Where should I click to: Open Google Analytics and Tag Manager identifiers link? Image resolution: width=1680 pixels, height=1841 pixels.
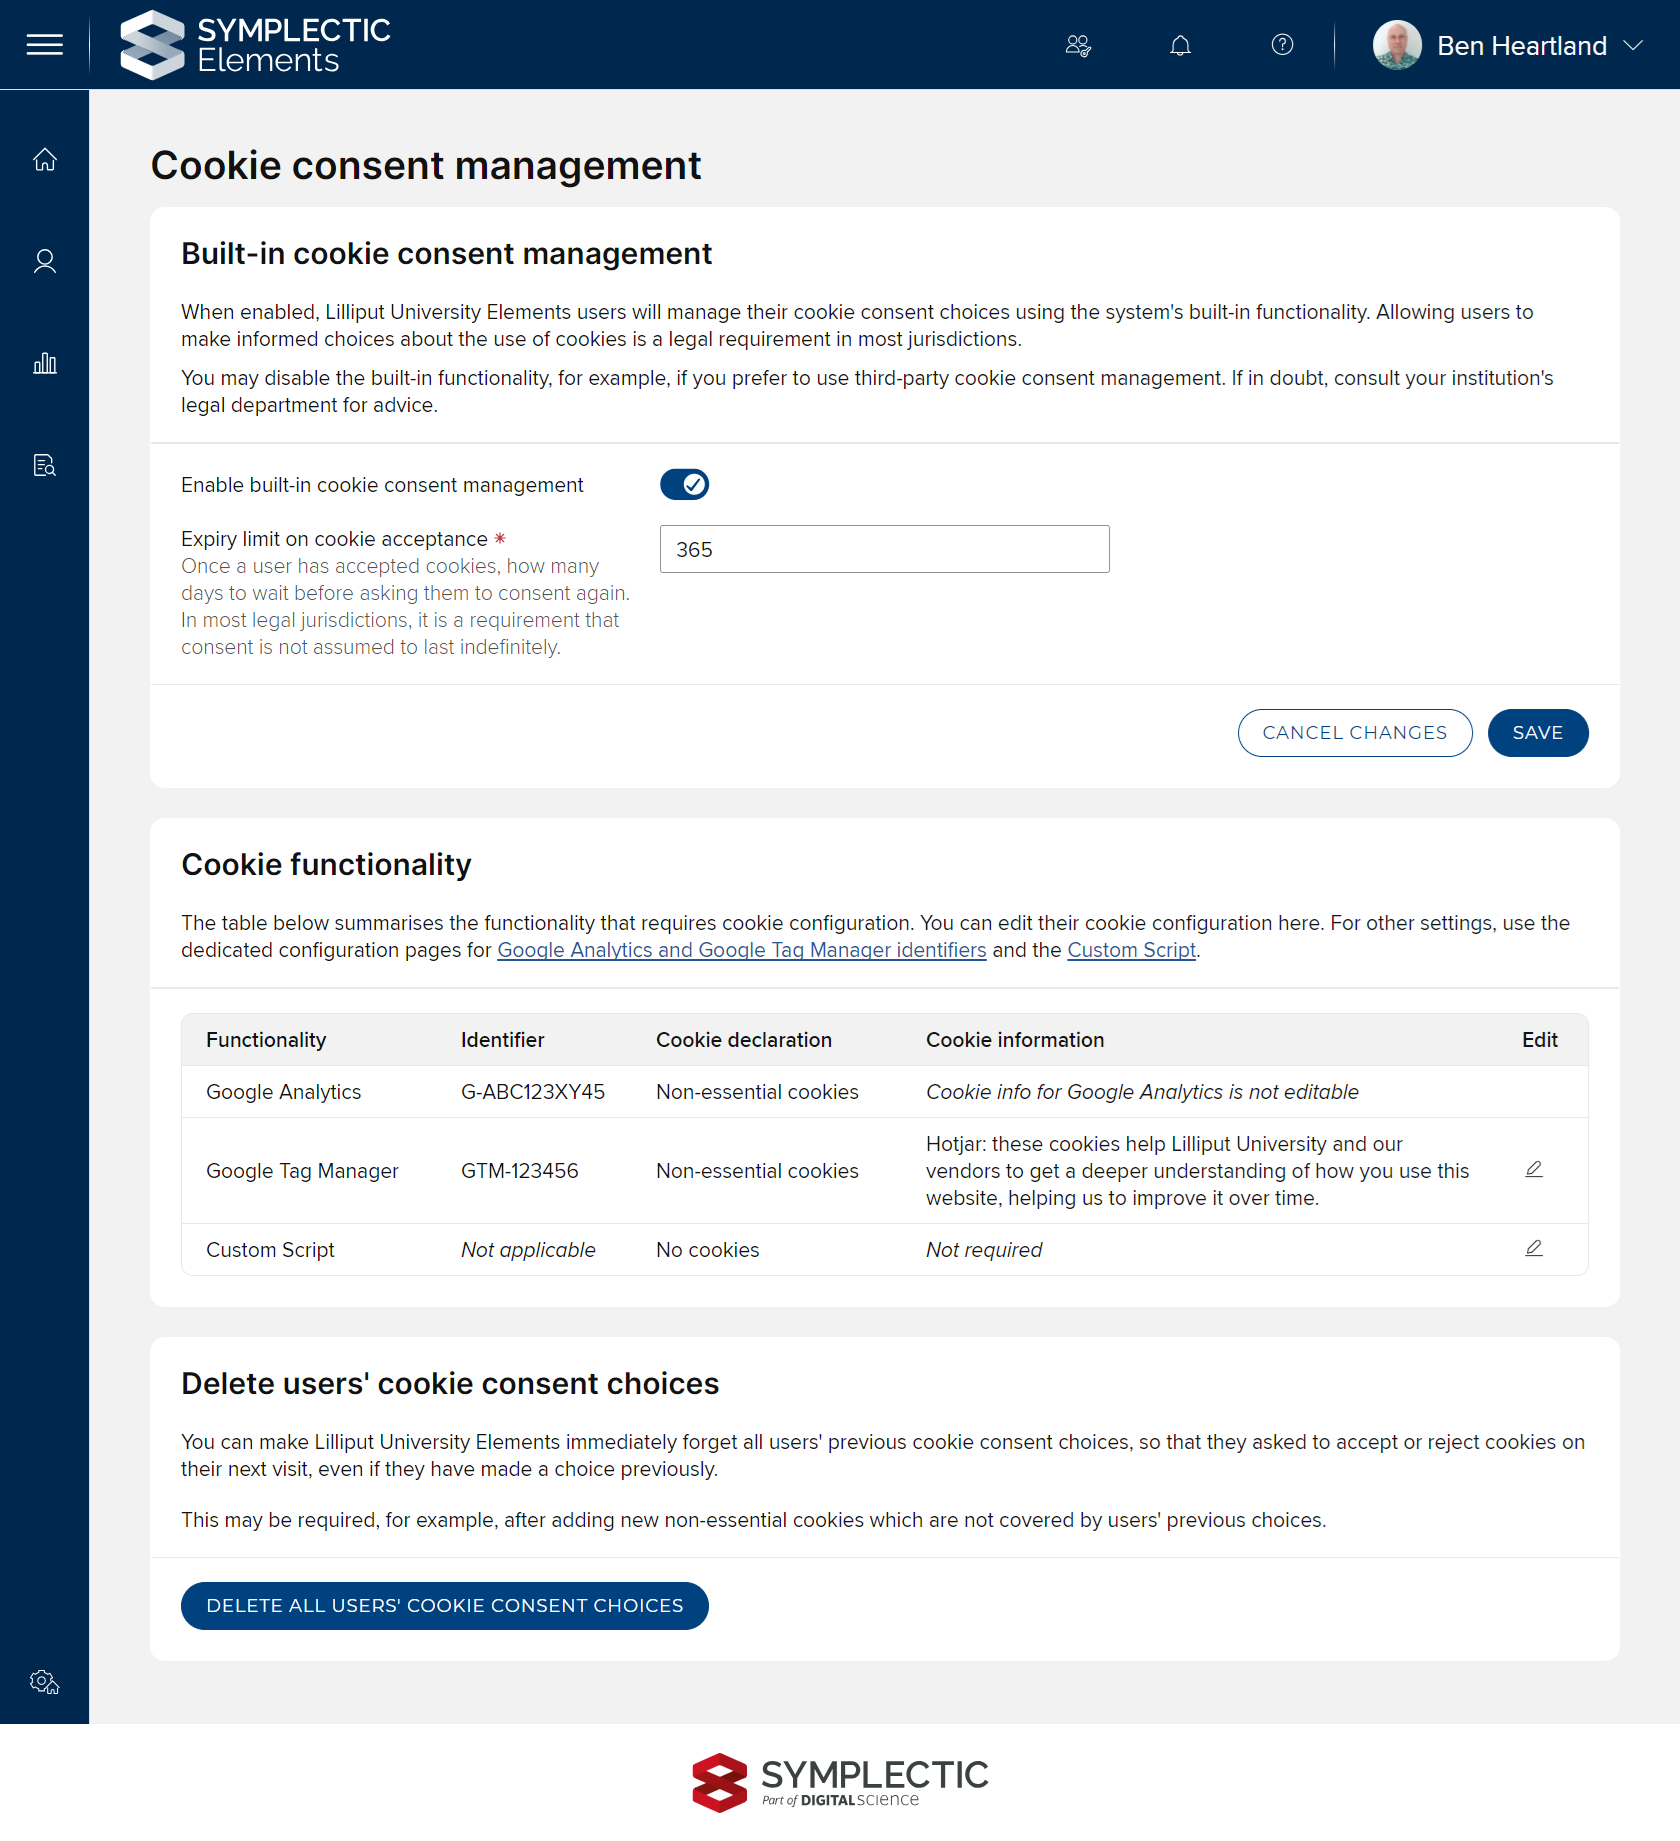pos(741,951)
